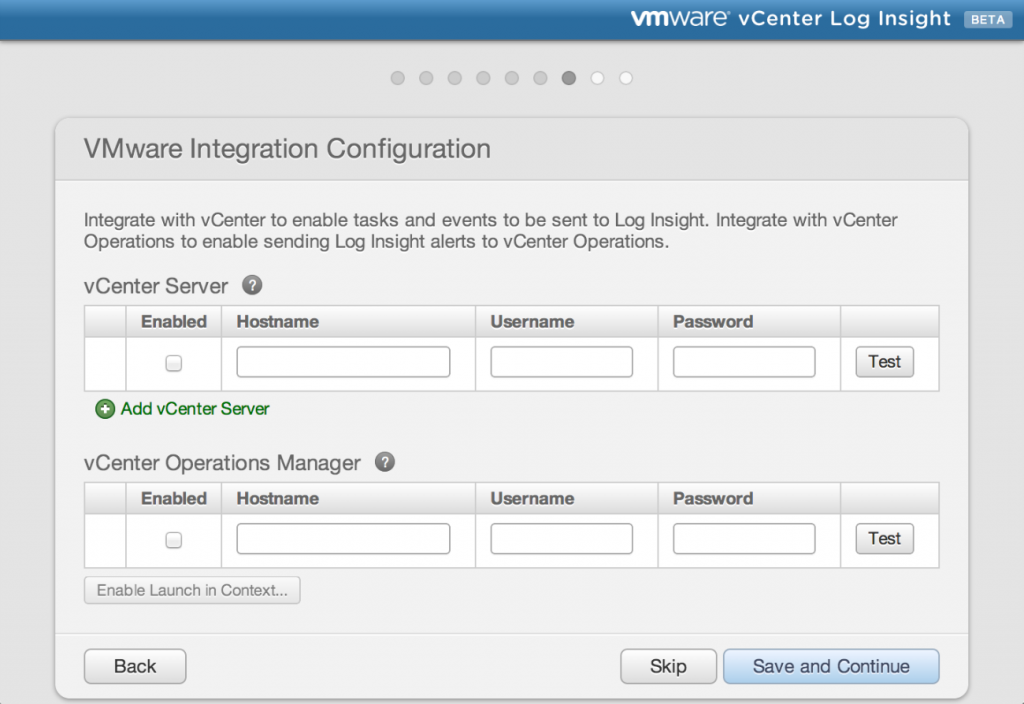Focus the vCenter Operations Manager Username field
The width and height of the screenshot is (1024, 704).
[562, 539]
